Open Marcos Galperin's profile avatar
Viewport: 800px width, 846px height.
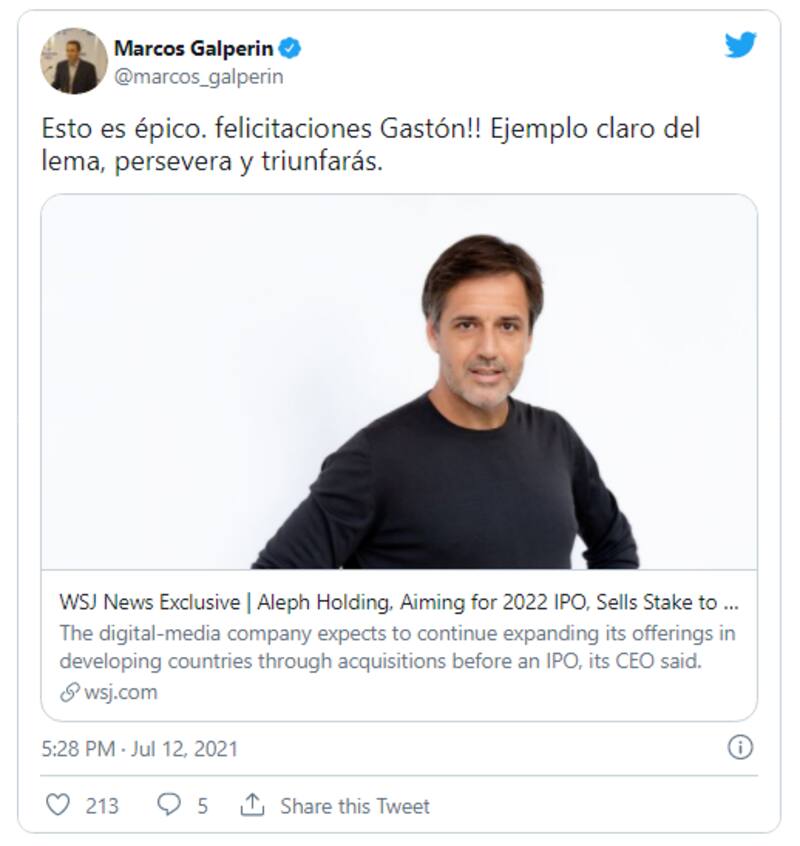[74, 61]
